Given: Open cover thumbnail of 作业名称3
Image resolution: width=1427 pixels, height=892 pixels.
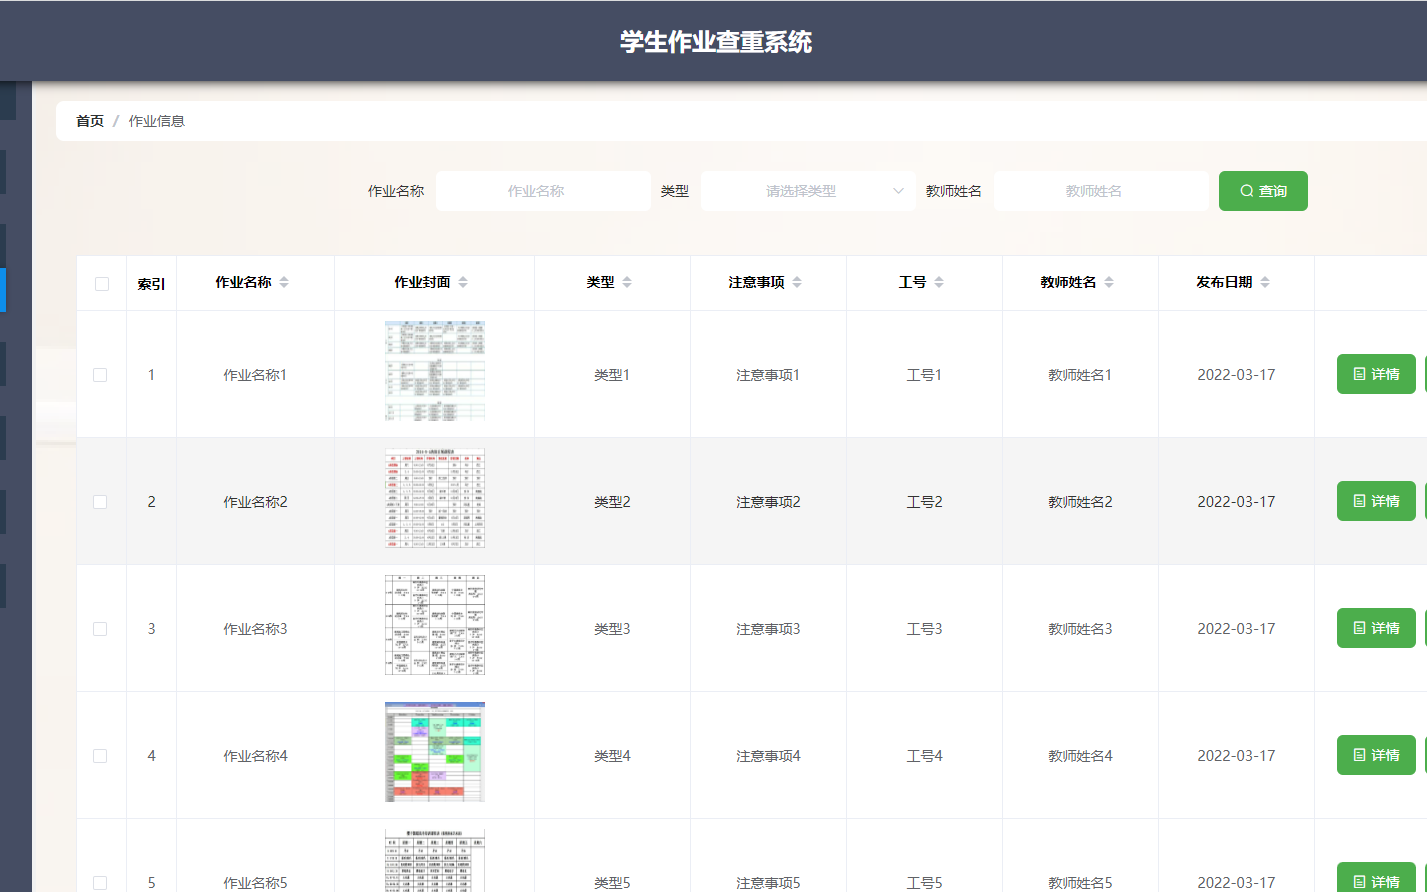Looking at the screenshot, I should (x=435, y=625).
